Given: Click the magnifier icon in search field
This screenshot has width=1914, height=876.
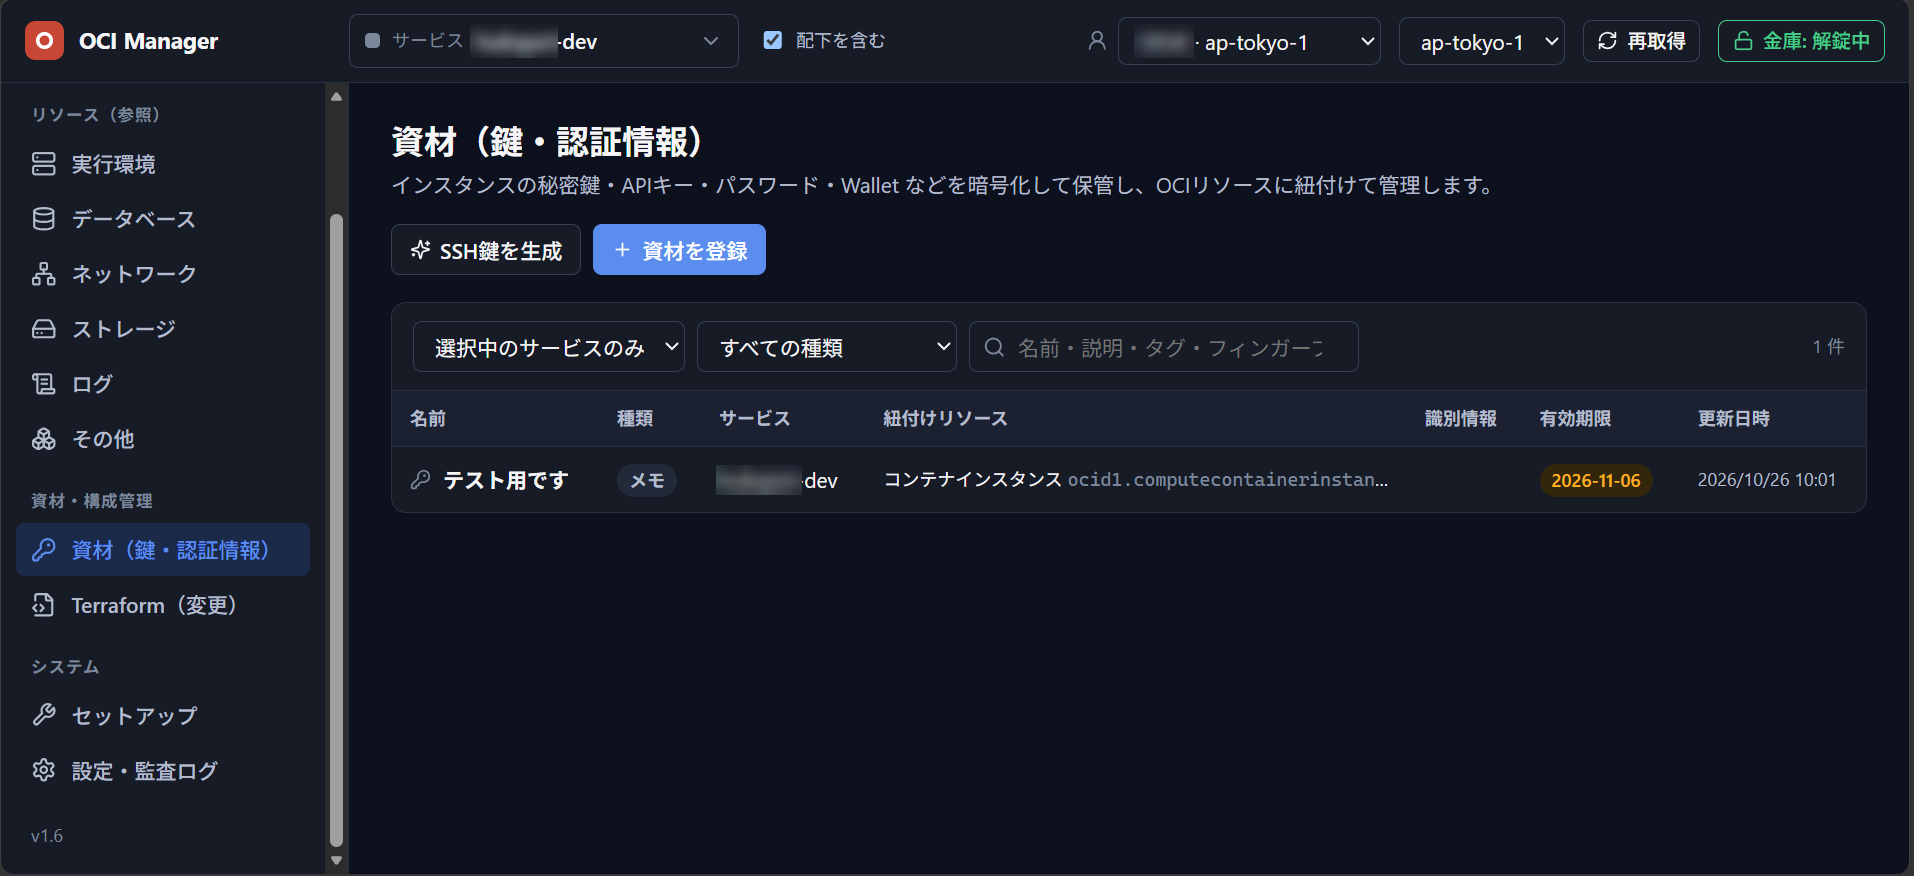Looking at the screenshot, I should [x=994, y=347].
